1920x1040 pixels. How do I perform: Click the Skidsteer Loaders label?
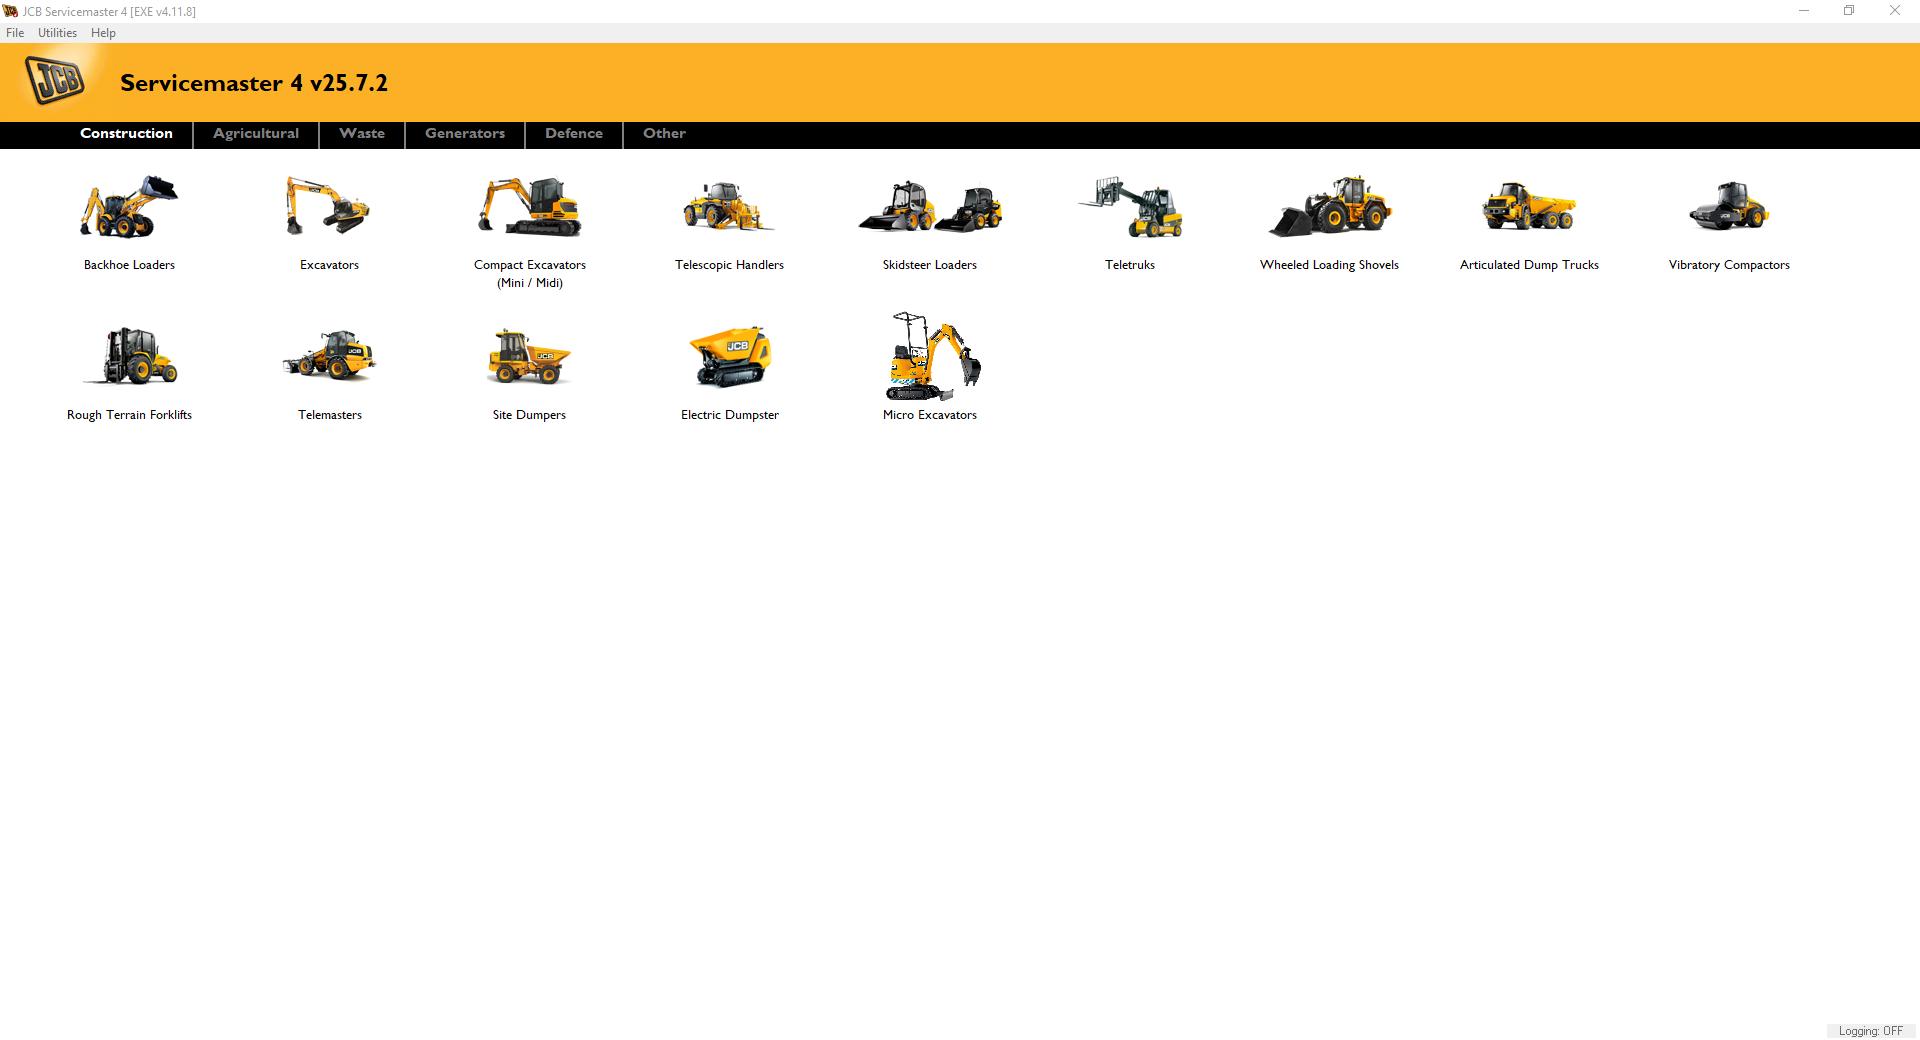click(x=929, y=265)
